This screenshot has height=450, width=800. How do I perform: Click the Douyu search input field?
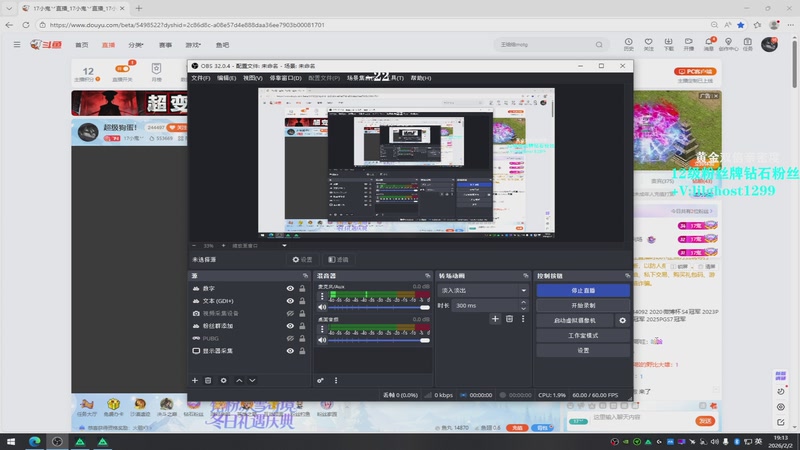(x=545, y=44)
